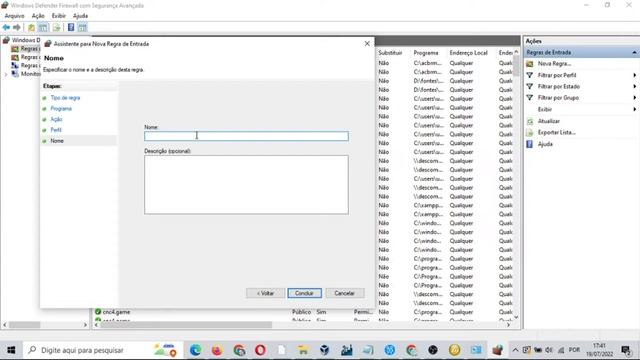
Task: Open the Ação menu
Action: (38, 16)
